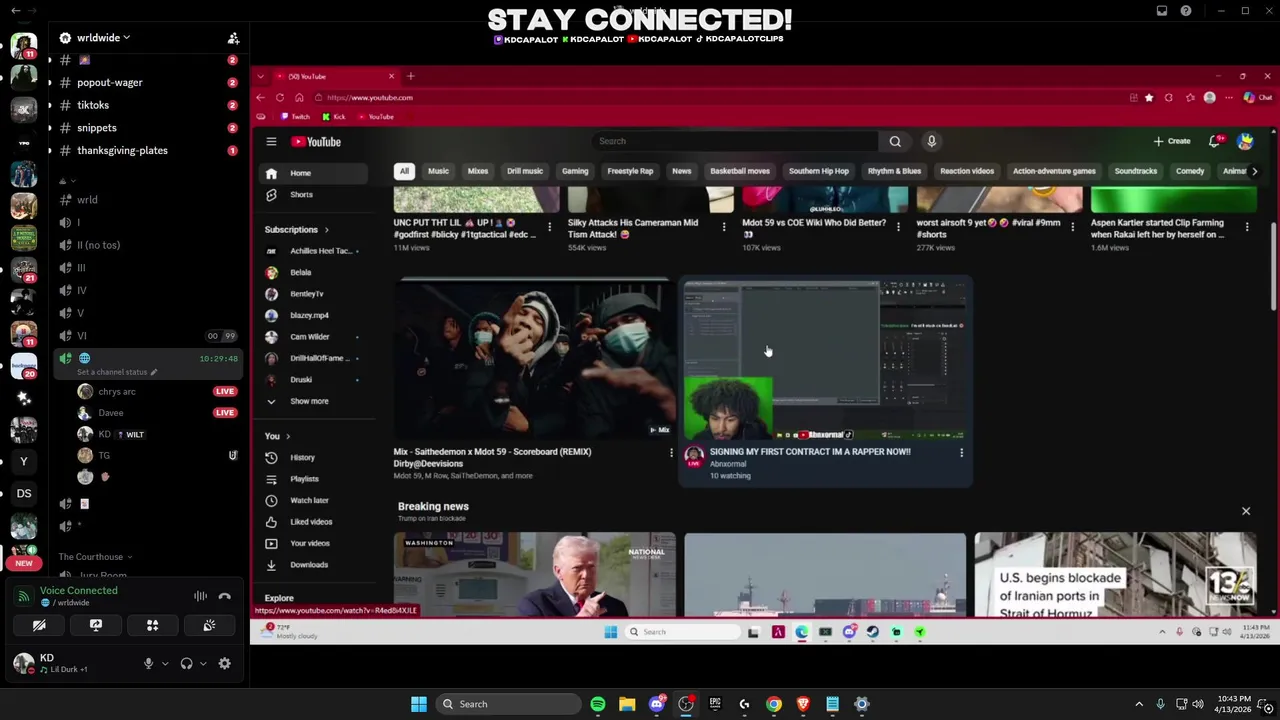This screenshot has height=720, width=1280.
Task: Open Brave browser from the taskbar
Action: point(803,704)
